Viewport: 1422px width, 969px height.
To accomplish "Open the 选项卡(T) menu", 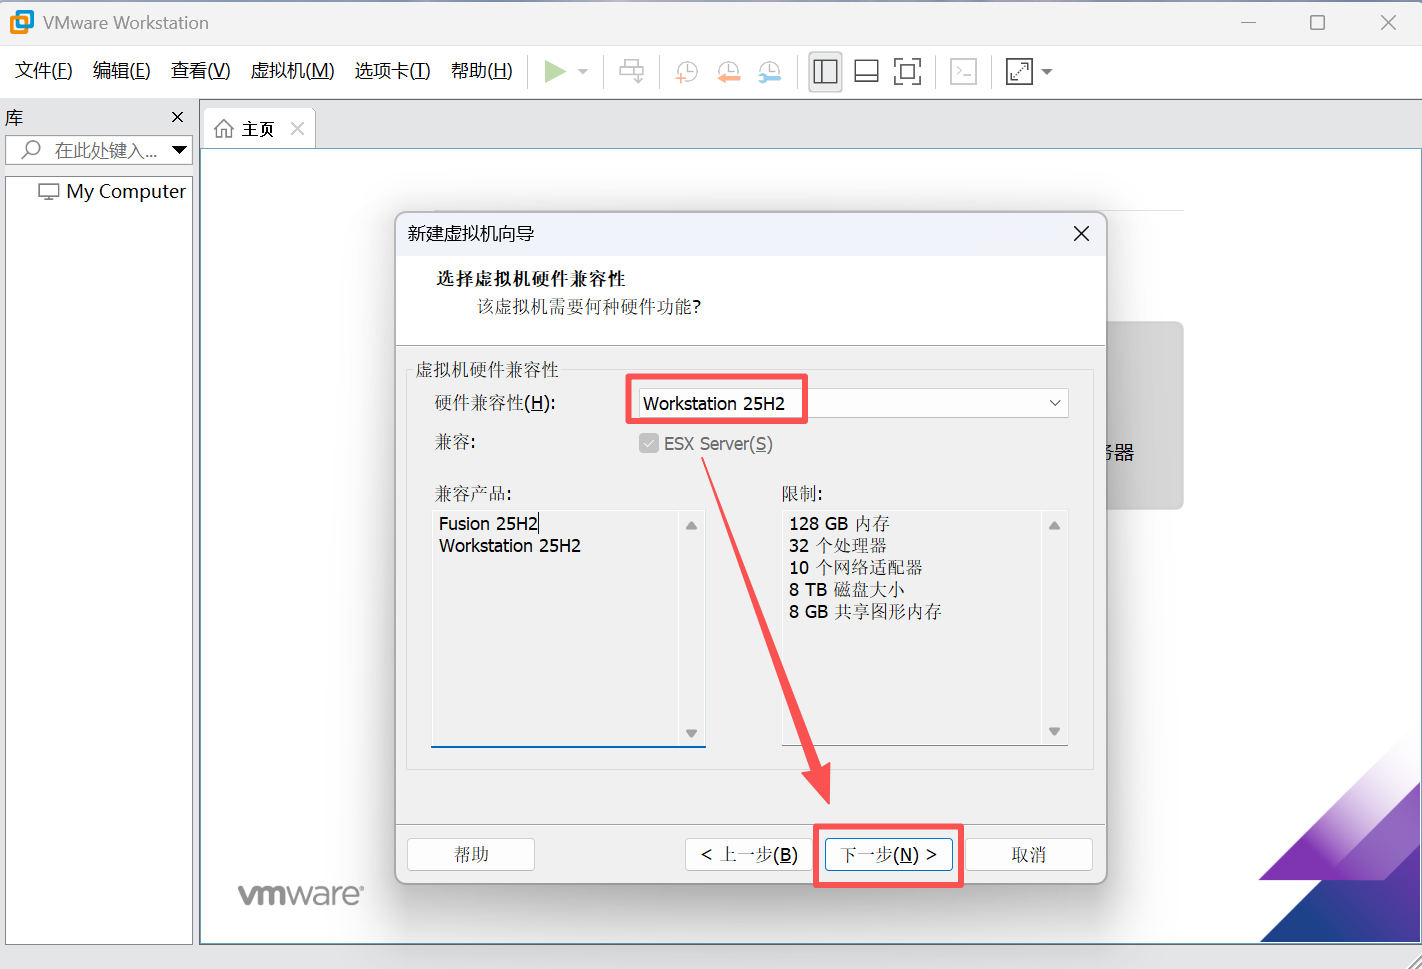I will (393, 71).
